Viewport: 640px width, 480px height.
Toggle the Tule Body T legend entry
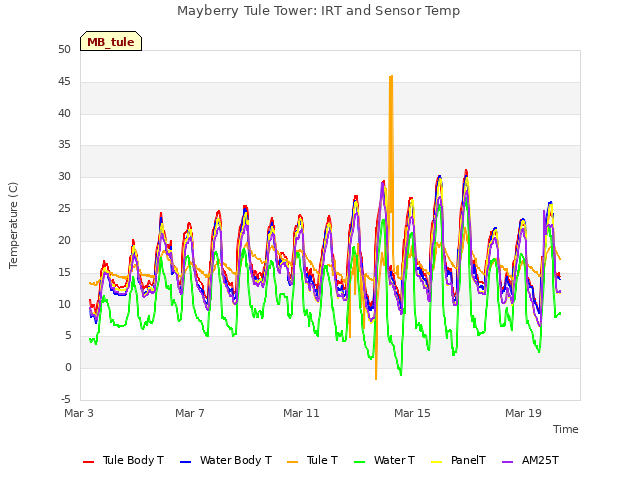click(123, 460)
